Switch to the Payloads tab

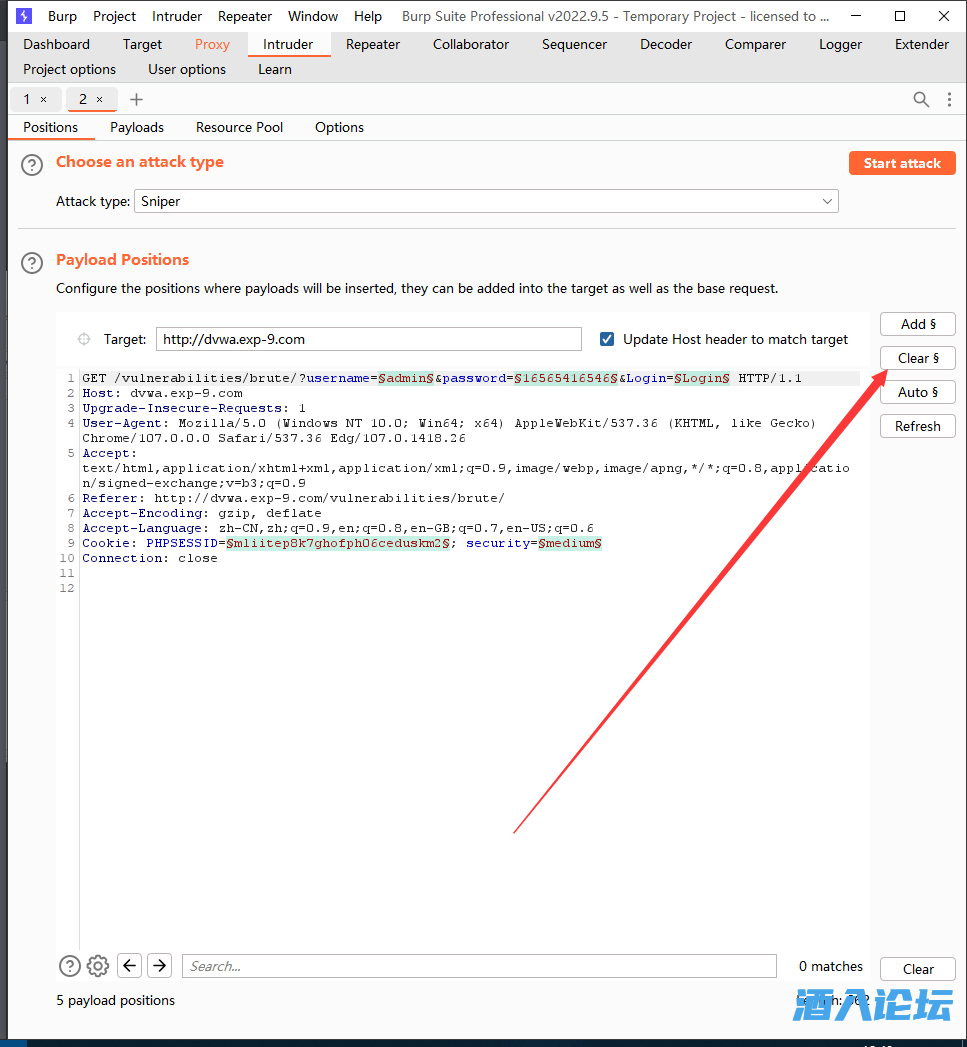coord(137,127)
